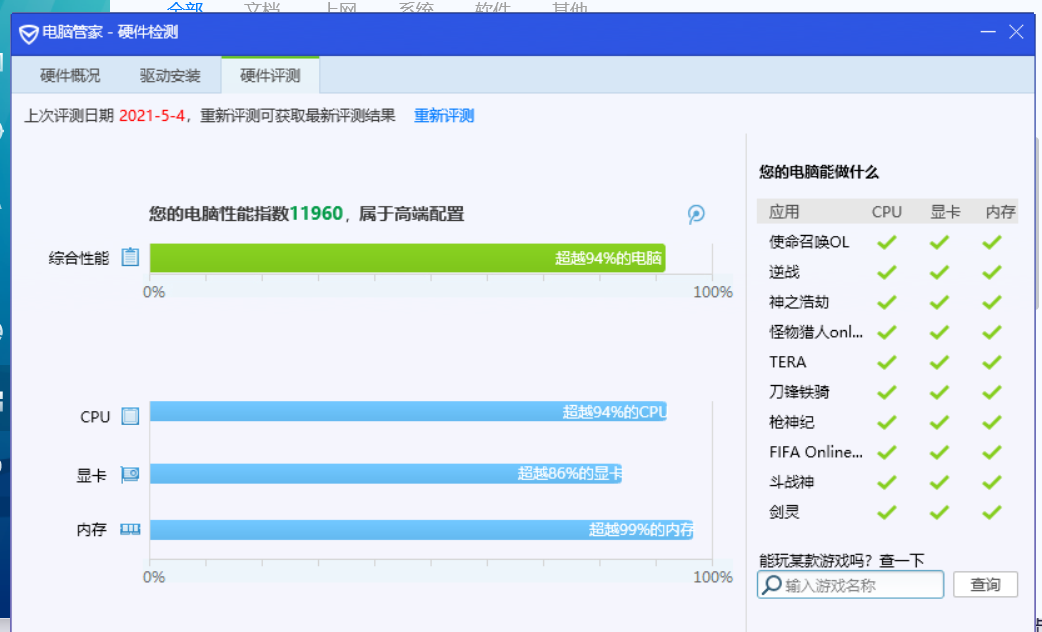Click the CPU chip icon
Image resolution: width=1042 pixels, height=632 pixels.
130,417
